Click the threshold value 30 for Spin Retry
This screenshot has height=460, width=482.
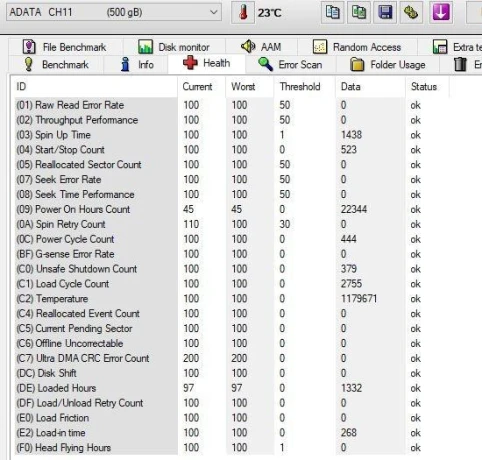(x=285, y=224)
